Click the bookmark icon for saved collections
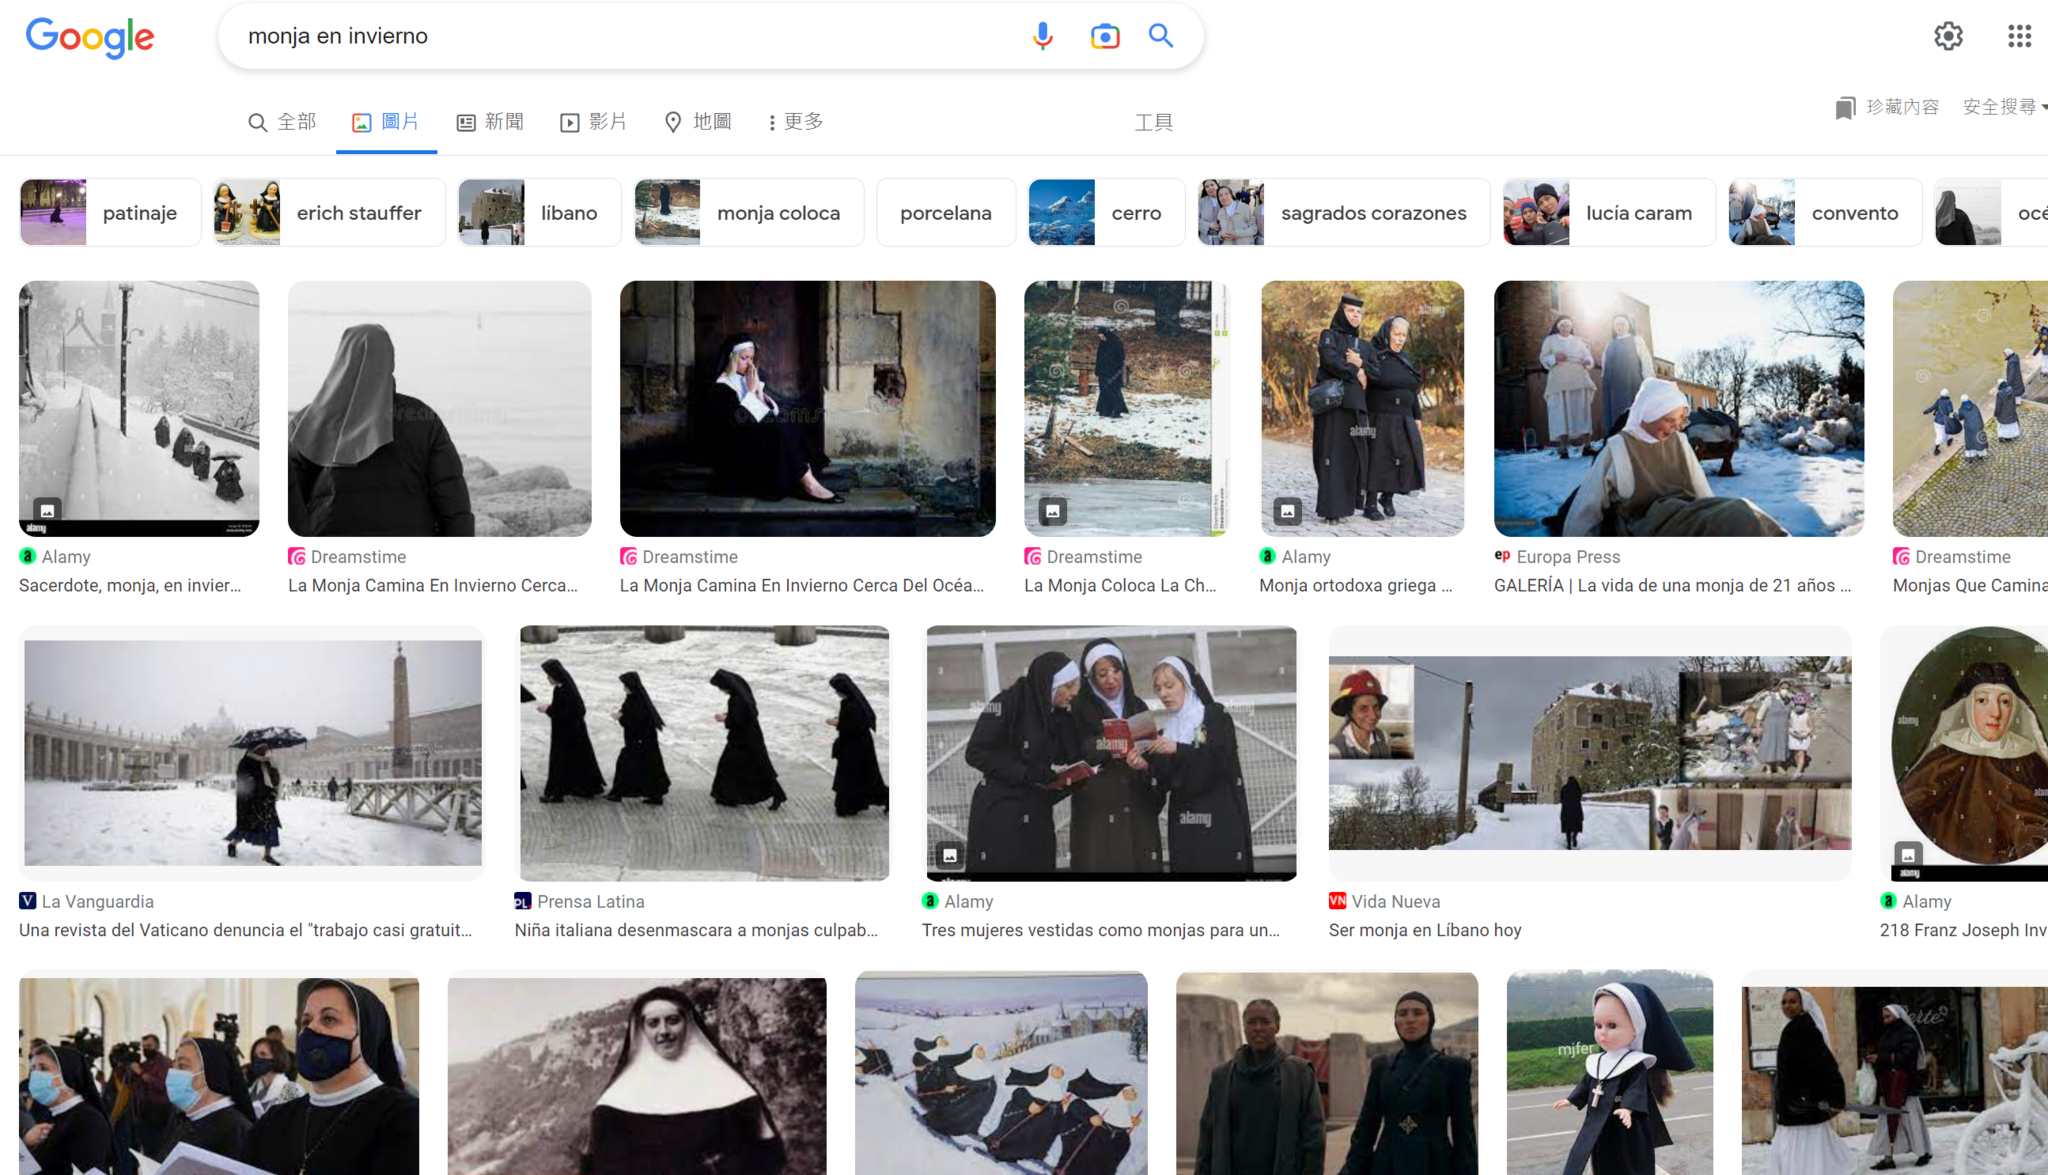 [x=1845, y=107]
